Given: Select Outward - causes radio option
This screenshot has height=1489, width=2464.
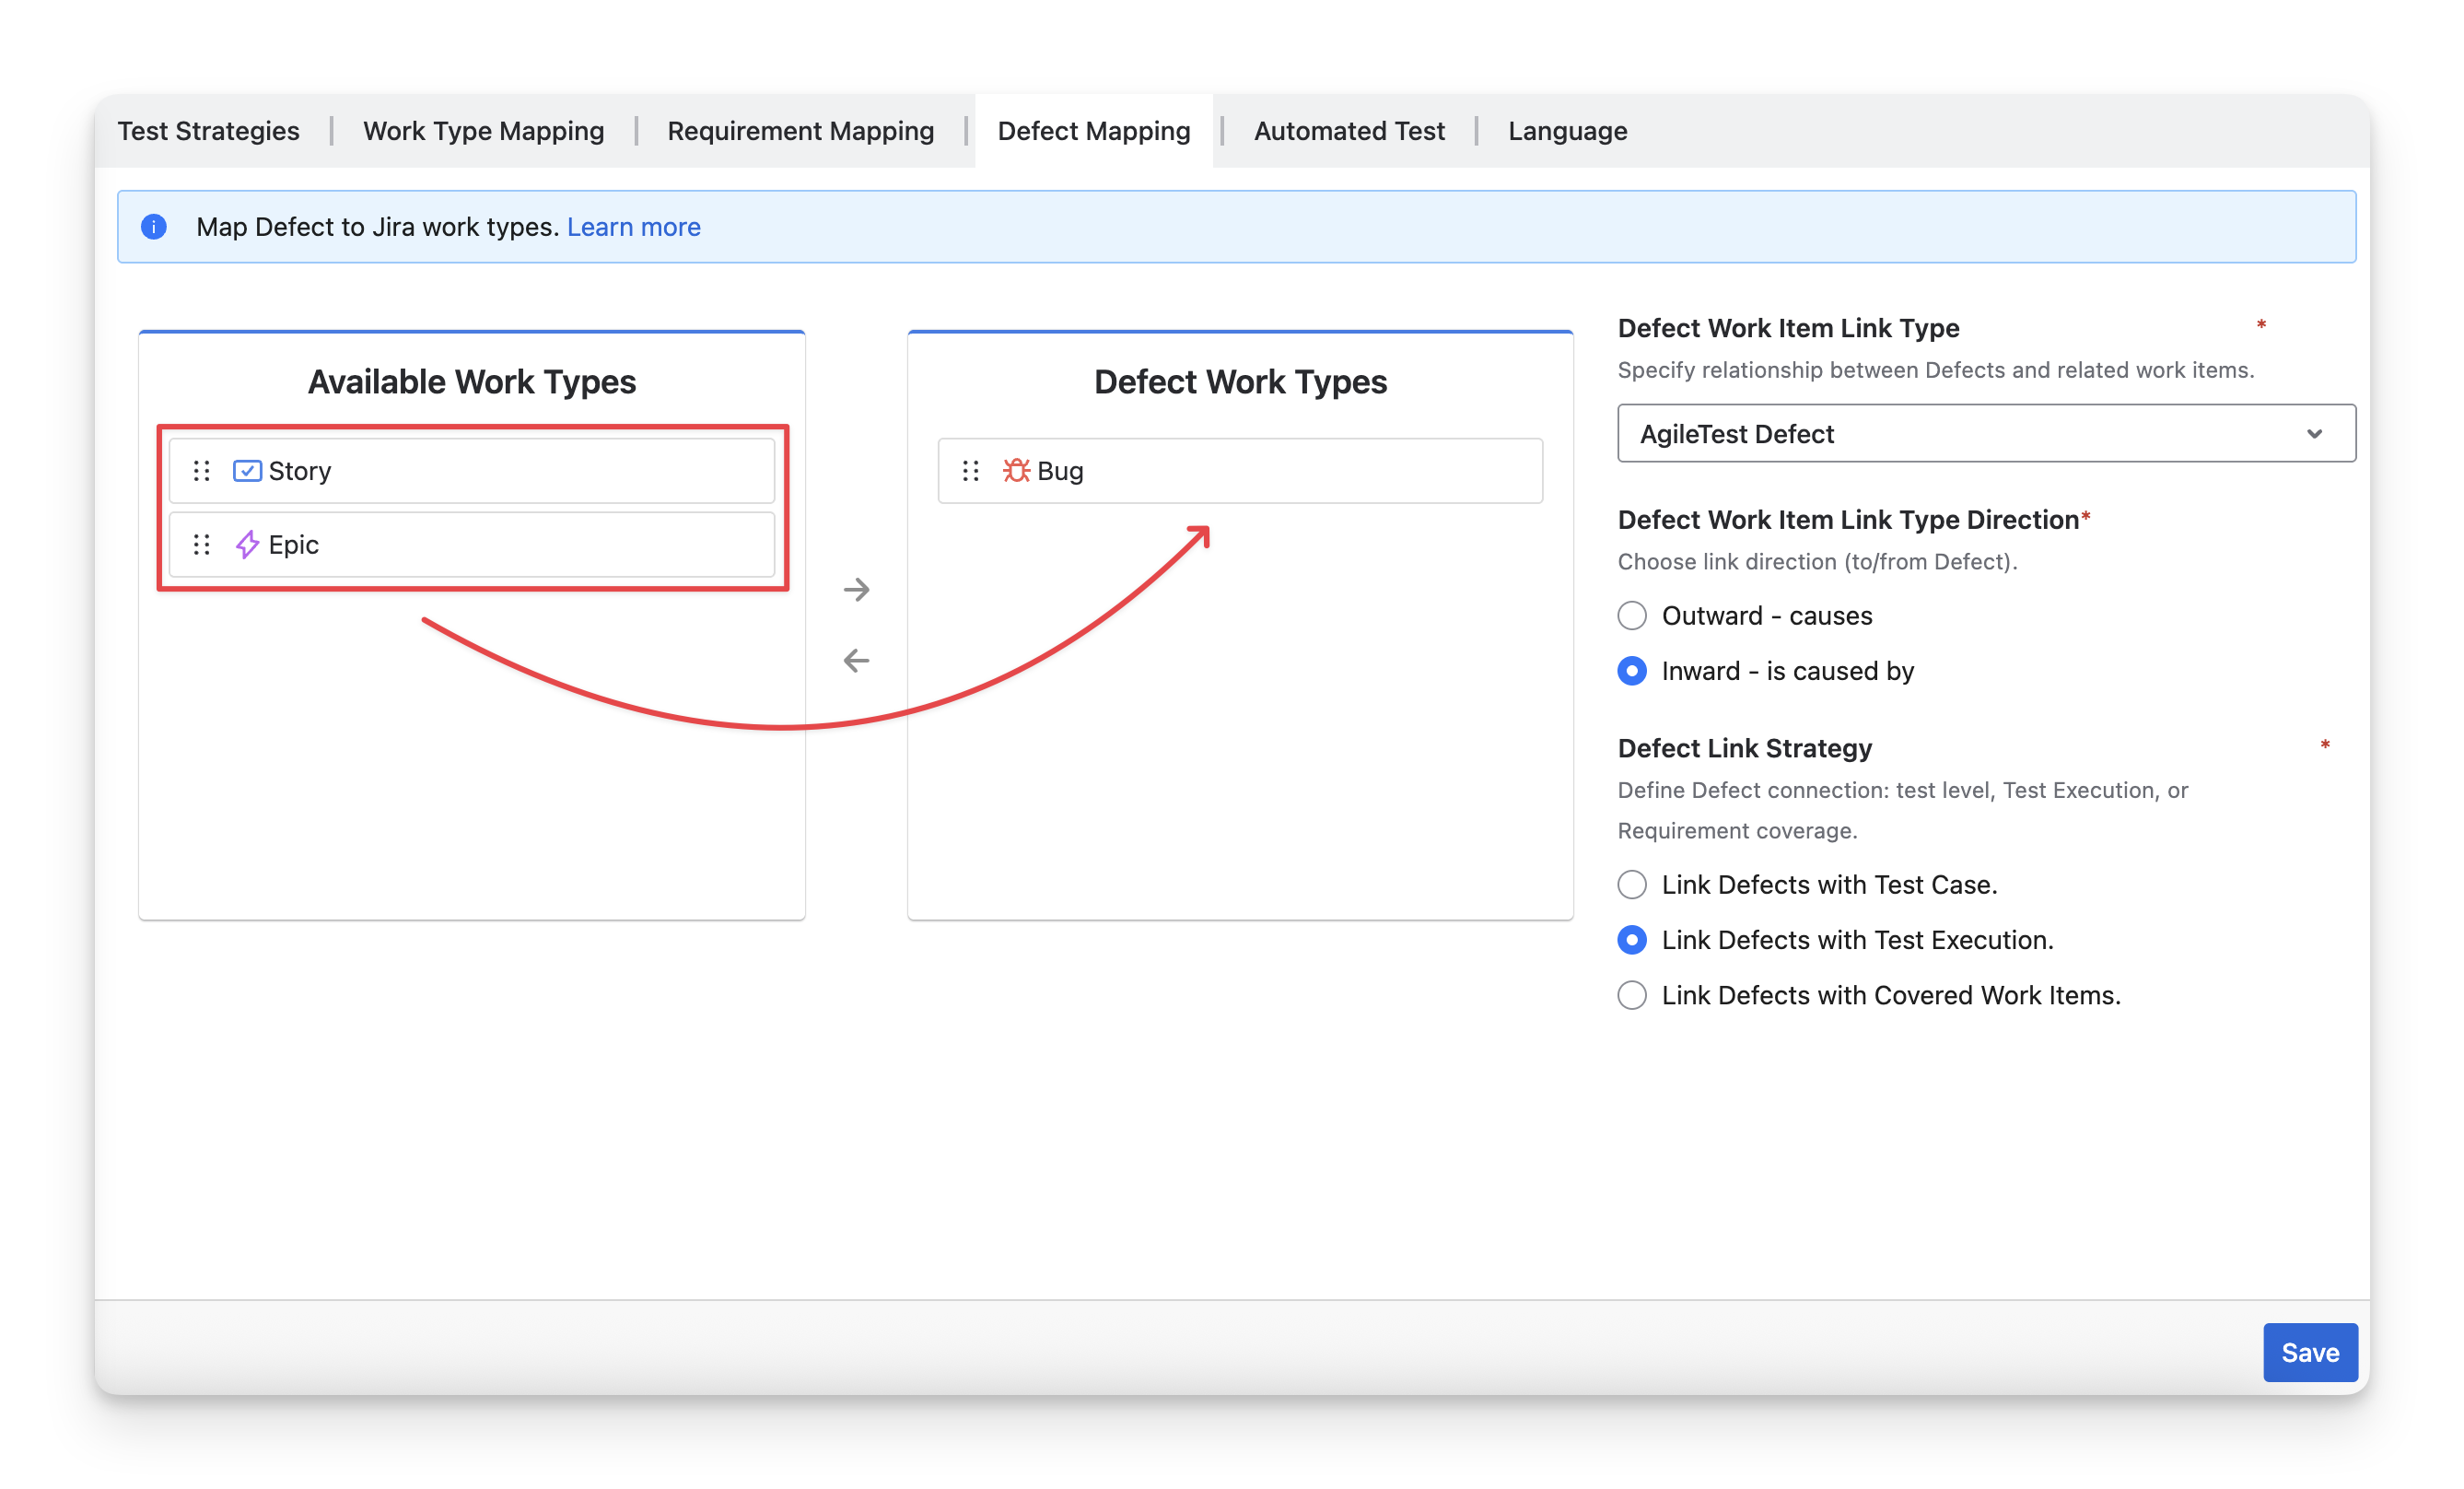Looking at the screenshot, I should [x=1632, y=616].
